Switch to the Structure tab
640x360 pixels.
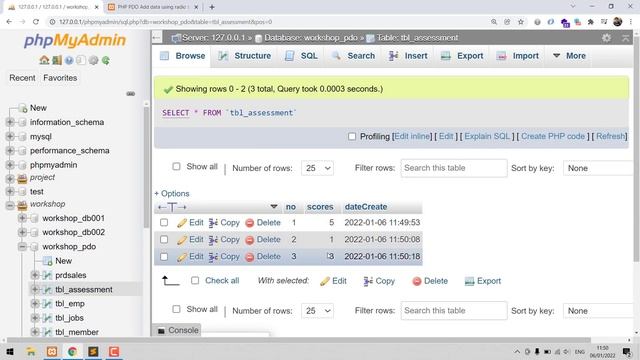pos(244,56)
